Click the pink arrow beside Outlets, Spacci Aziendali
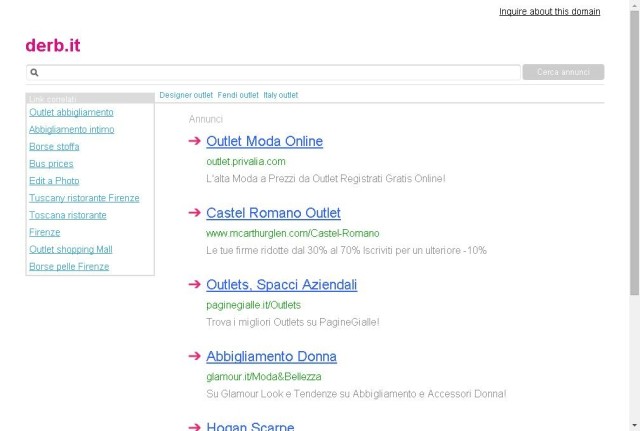Screen dimensions: 640x431 pyautogui.click(x=194, y=284)
